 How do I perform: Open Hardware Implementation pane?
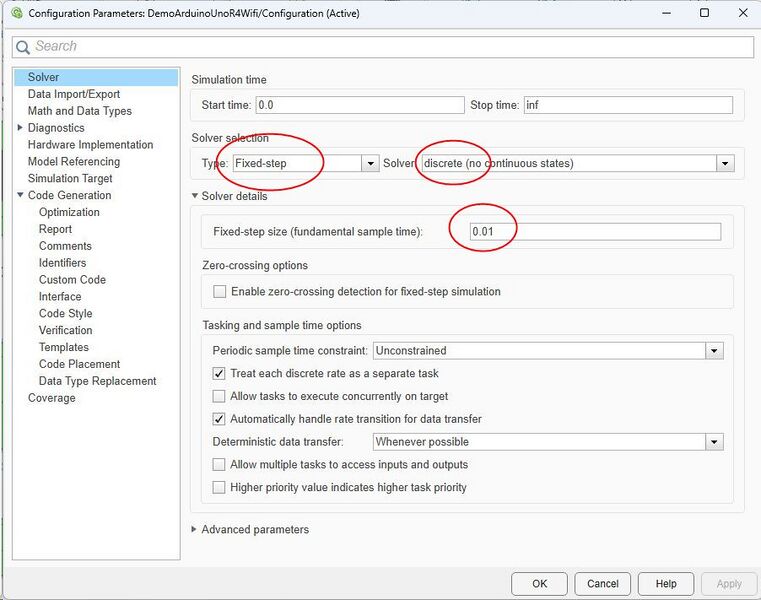click(x=90, y=145)
